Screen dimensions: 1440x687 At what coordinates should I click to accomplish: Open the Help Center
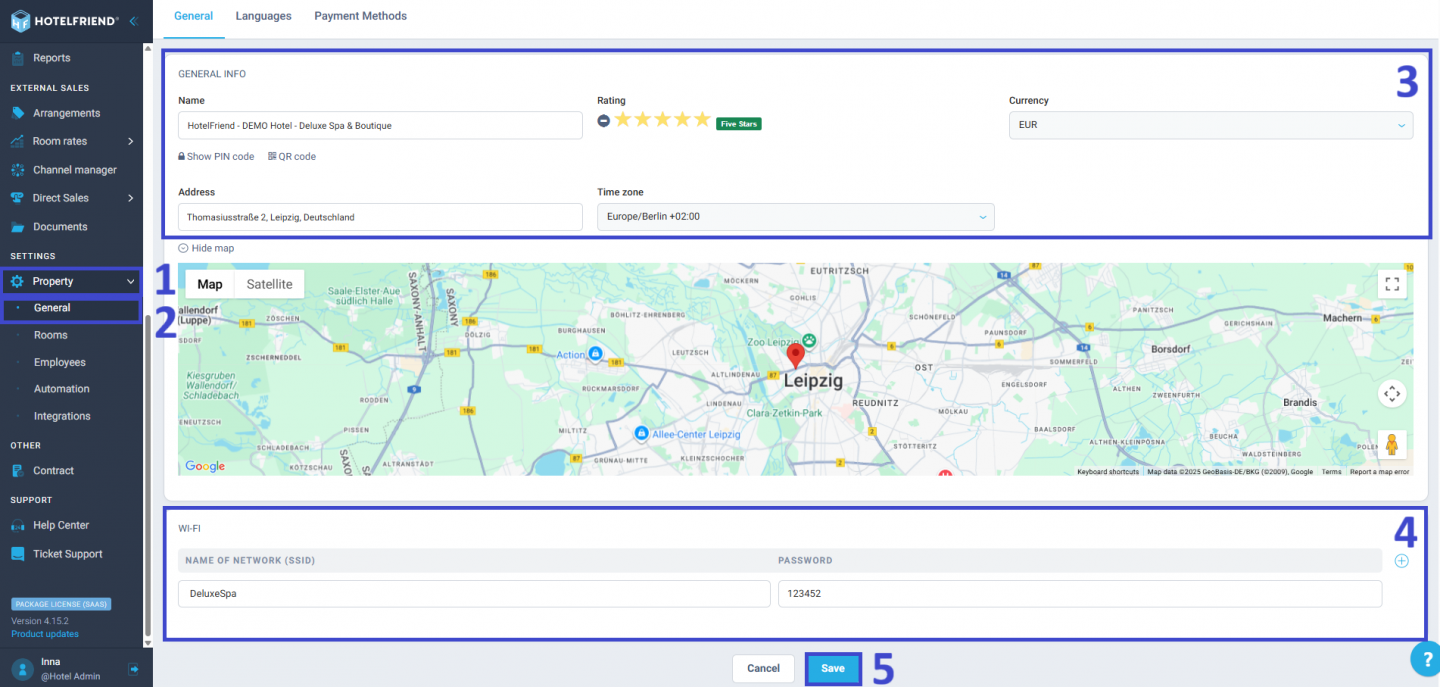pyautogui.click(x=63, y=525)
